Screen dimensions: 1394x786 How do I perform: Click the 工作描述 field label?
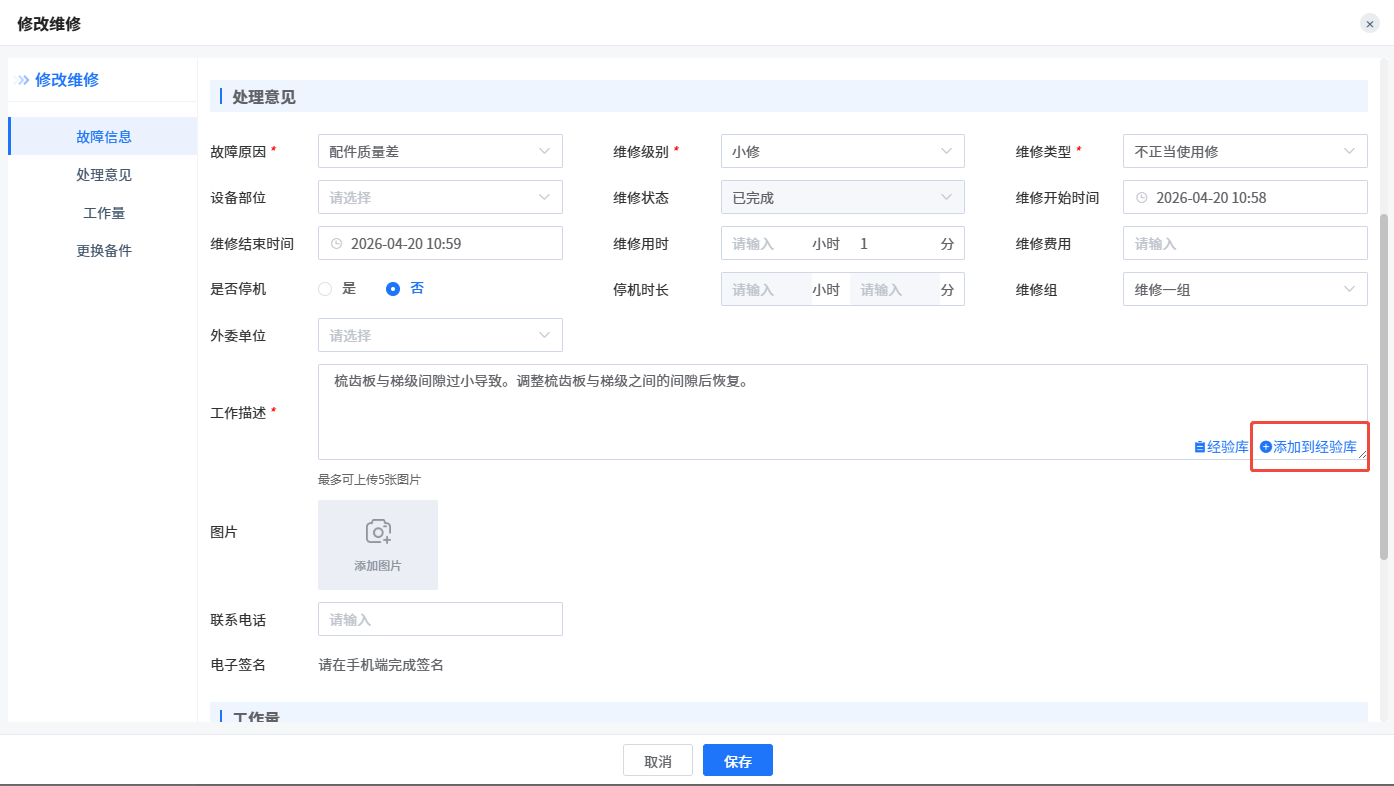coord(238,413)
